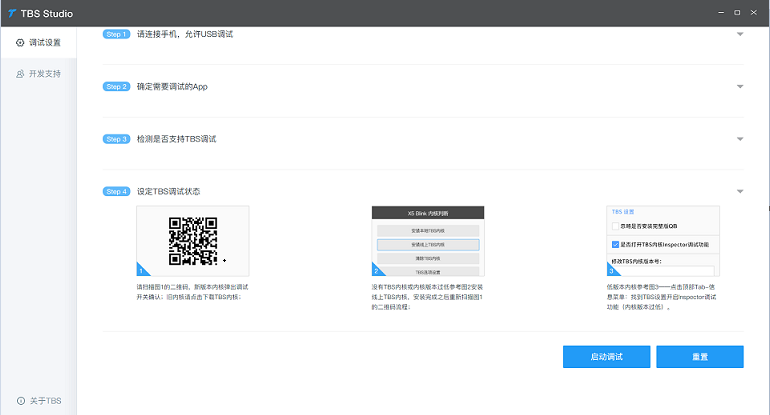Expand the Step 2 choose App section
The image size is (770, 415).
[739, 87]
